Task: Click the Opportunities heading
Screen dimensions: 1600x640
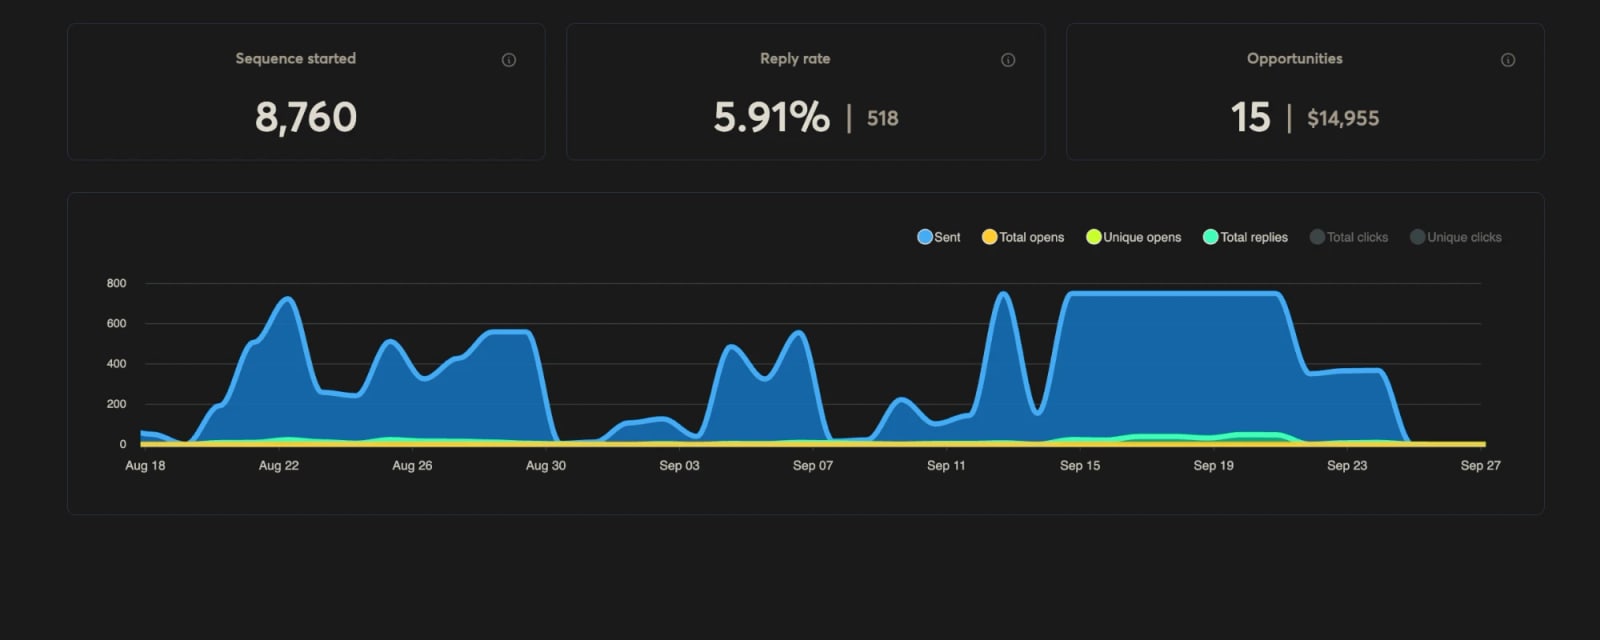Action: click(1295, 59)
